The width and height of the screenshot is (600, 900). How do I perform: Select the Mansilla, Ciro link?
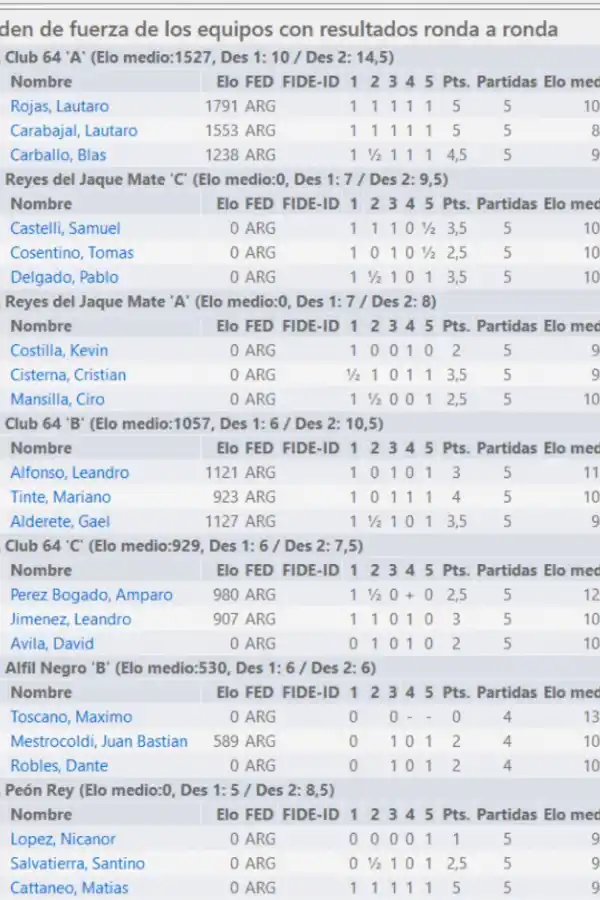(x=57, y=399)
